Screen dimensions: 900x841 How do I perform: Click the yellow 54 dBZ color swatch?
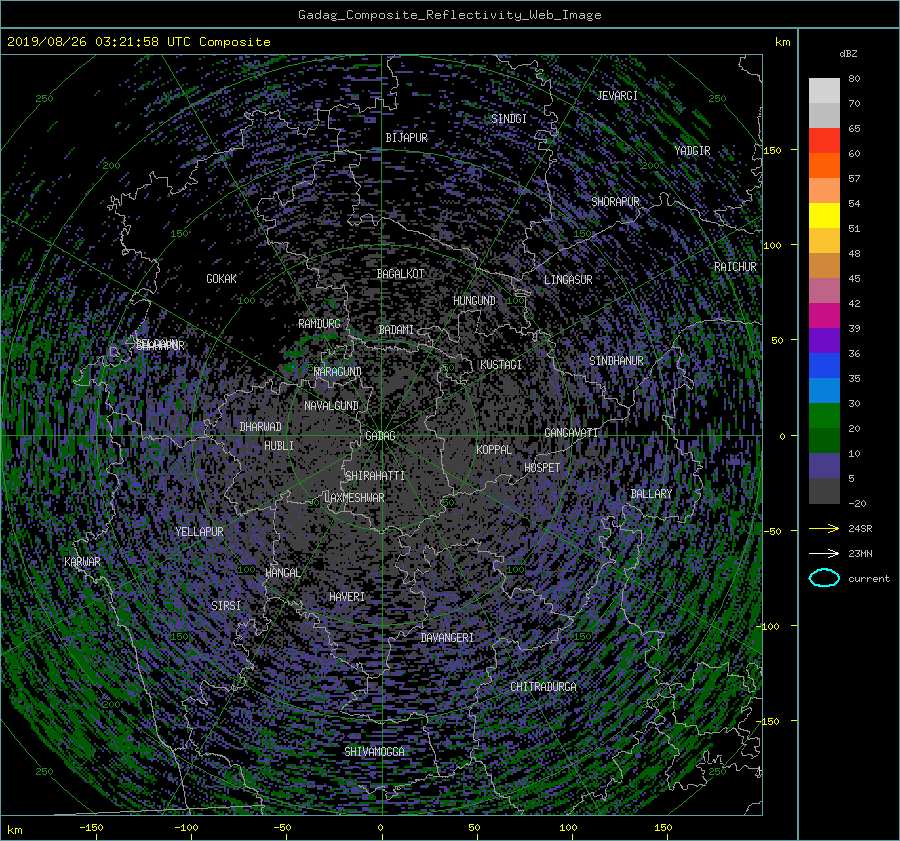[x=824, y=215]
